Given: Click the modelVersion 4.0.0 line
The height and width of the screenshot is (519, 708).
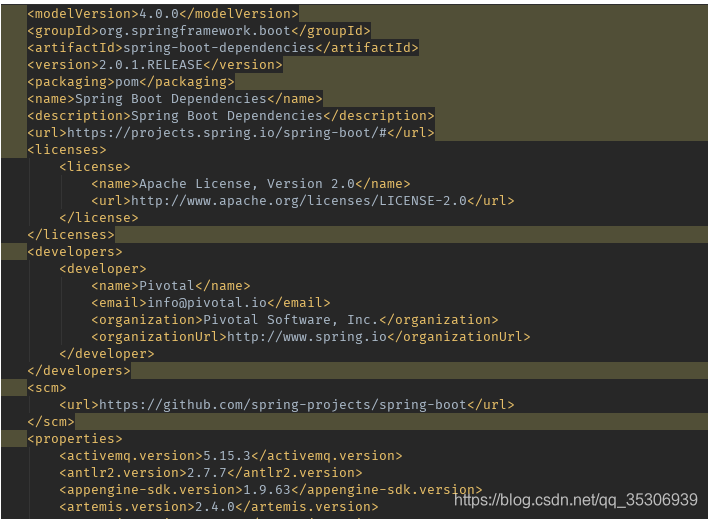Looking at the screenshot, I should click(163, 14).
